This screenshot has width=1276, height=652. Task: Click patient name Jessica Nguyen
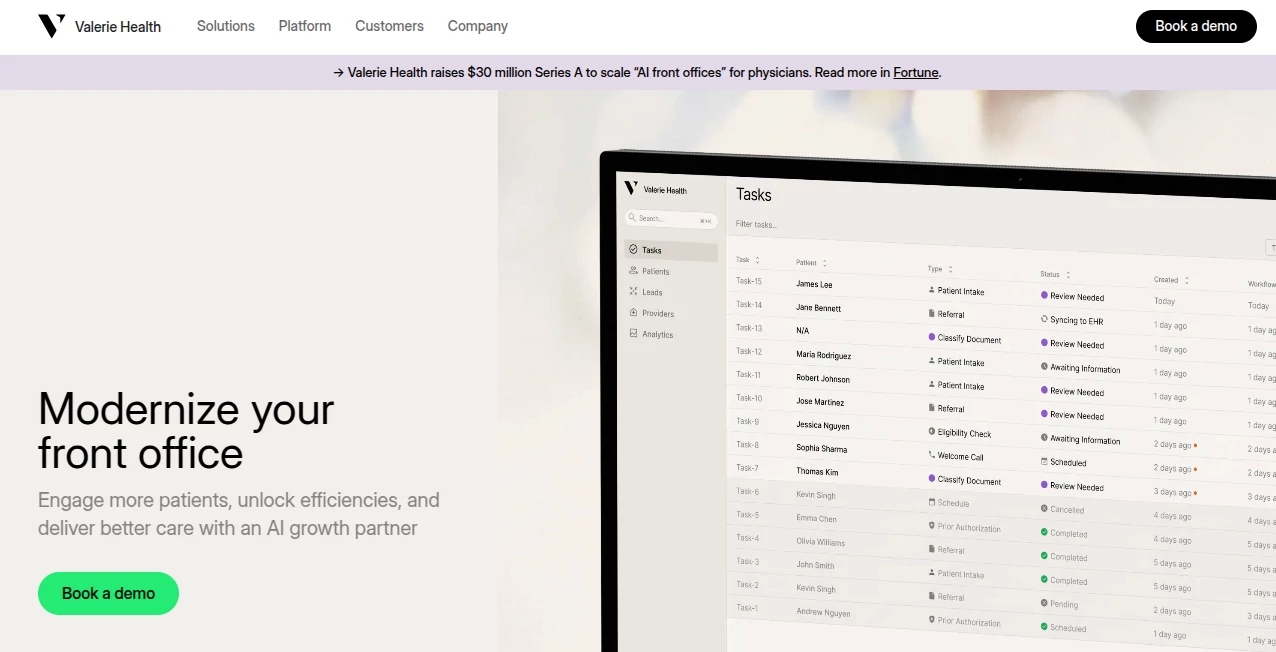coord(823,425)
